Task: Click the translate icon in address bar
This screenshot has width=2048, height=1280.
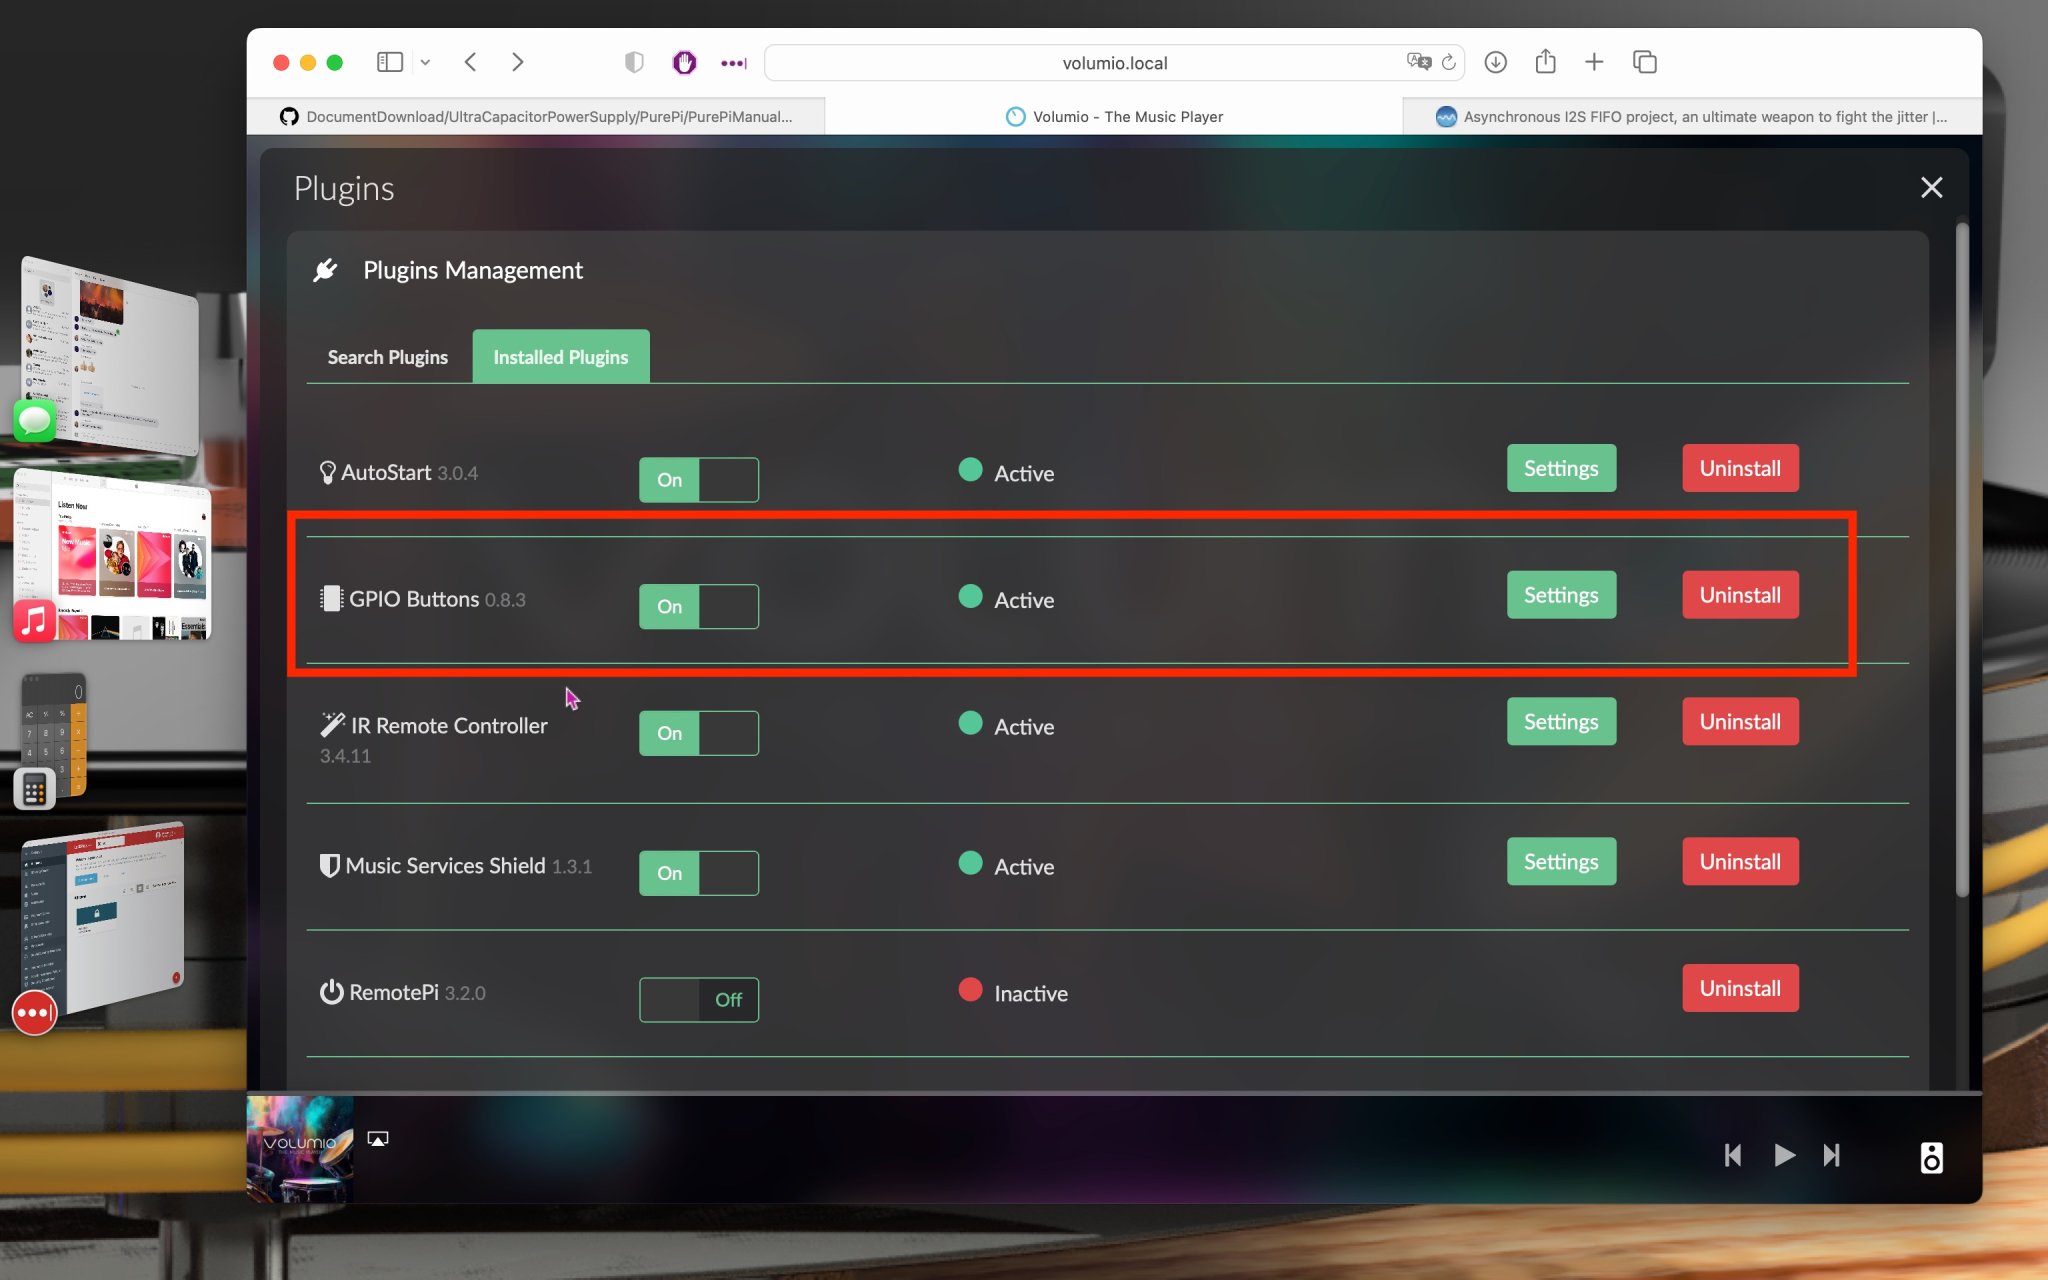Action: [1418, 62]
